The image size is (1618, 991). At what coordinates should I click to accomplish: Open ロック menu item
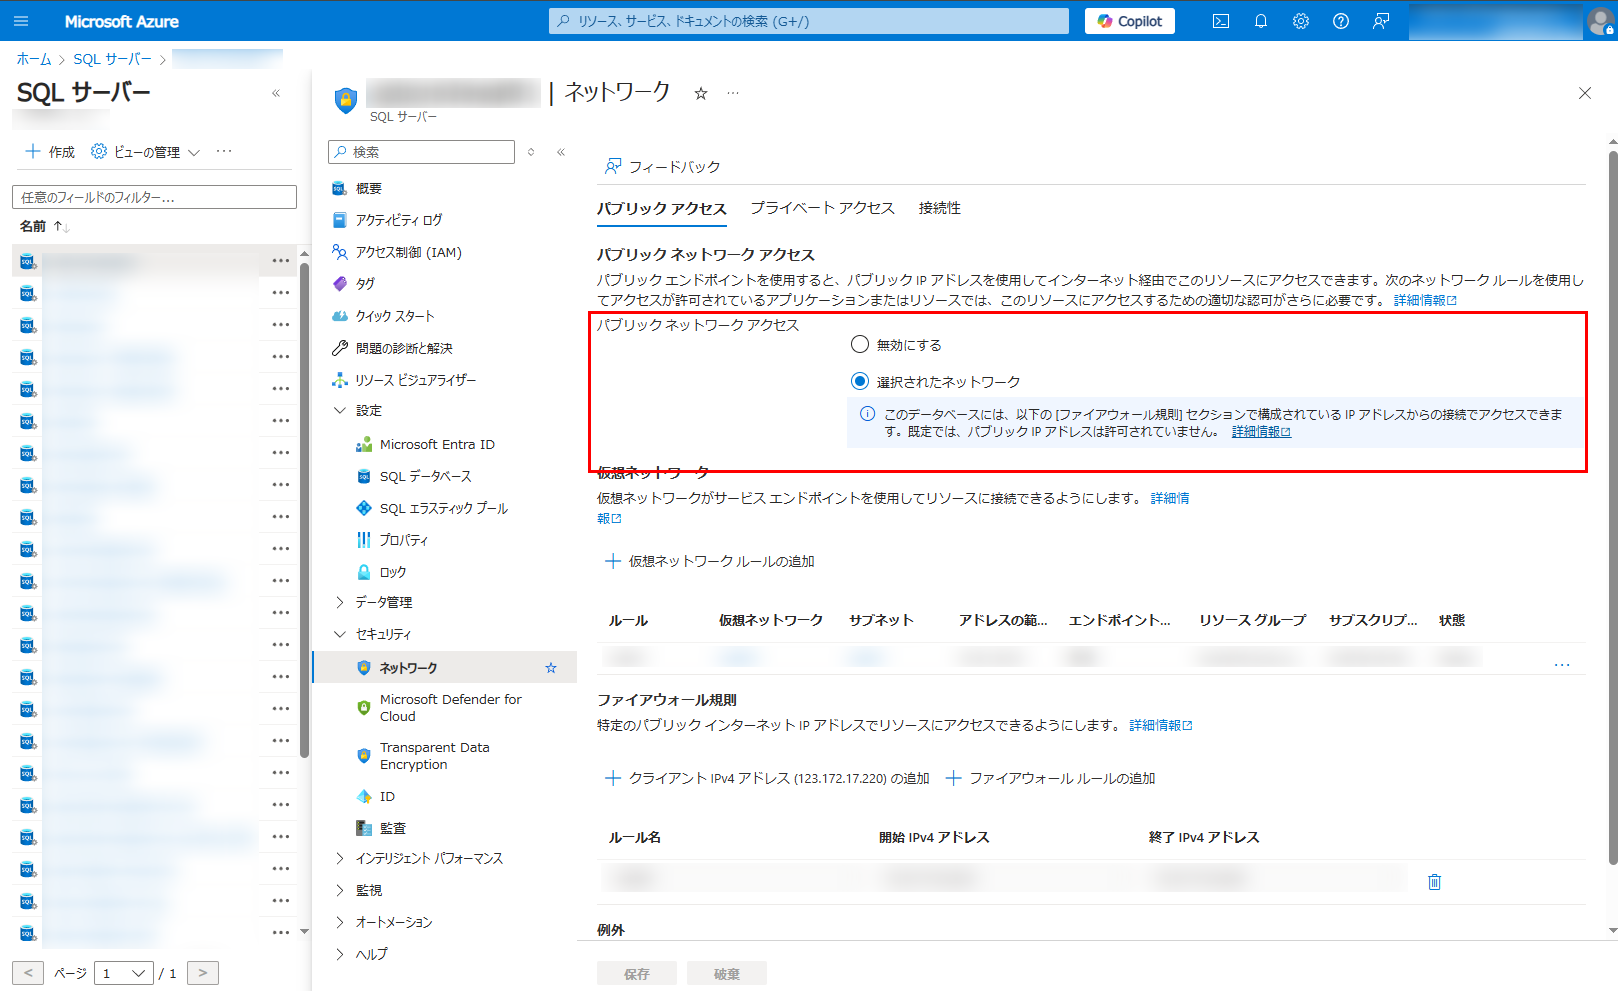coord(392,572)
